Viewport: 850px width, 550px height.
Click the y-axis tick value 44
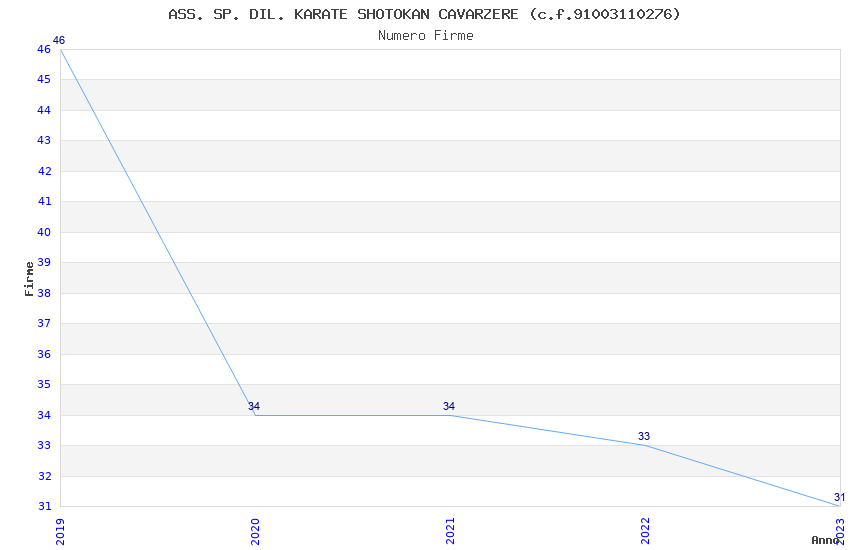(x=44, y=110)
